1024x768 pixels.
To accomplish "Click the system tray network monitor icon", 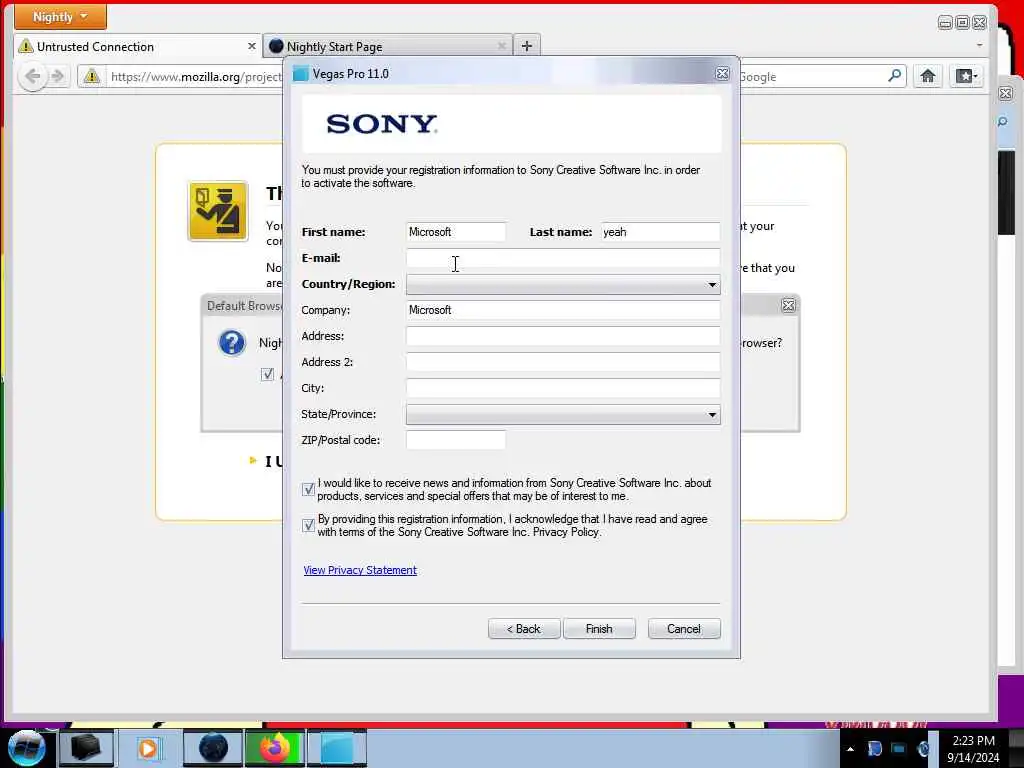I will pos(899,749).
